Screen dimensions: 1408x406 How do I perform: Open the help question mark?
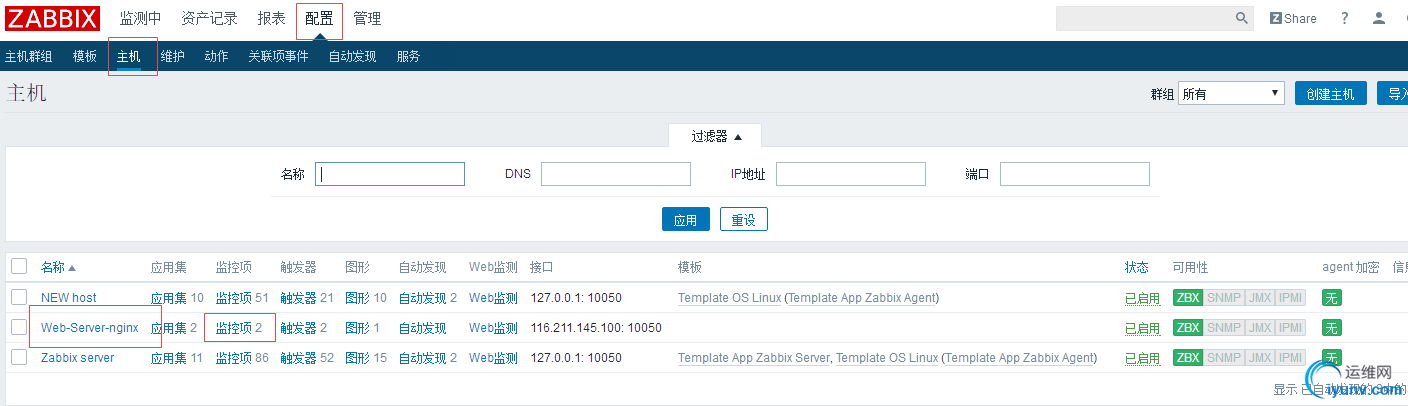pyautogui.click(x=1345, y=18)
